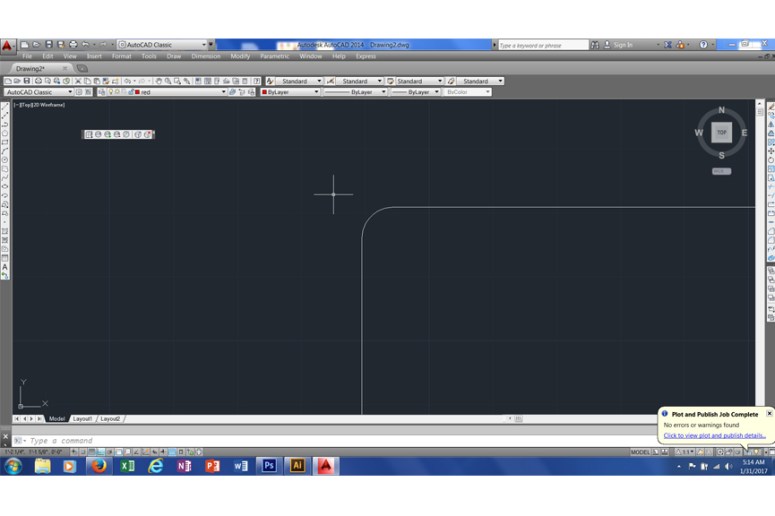The image size is (775, 516).
Task: Toggle layer on/off lightbulb for red layer
Action: [x=111, y=92]
